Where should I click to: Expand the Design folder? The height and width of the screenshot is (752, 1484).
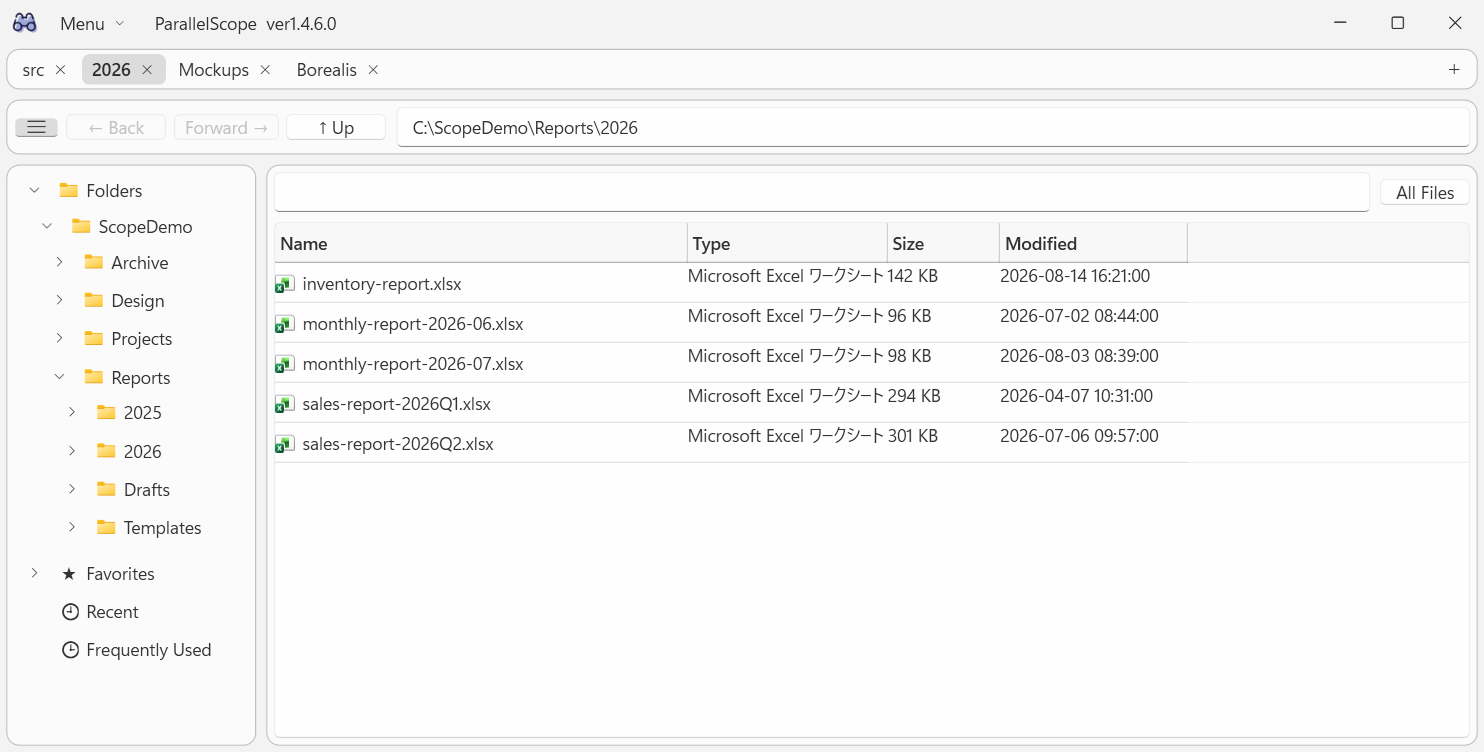pyautogui.click(x=60, y=300)
